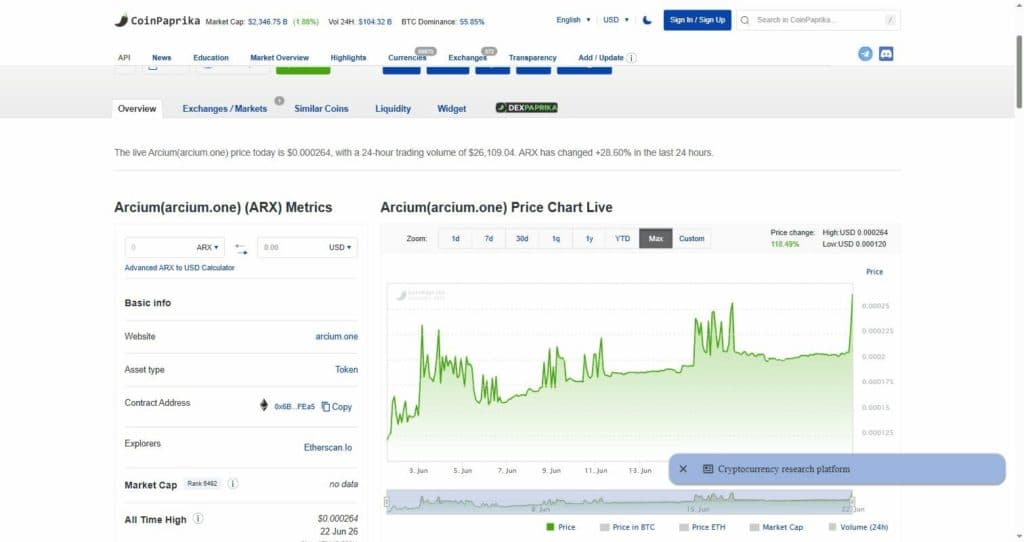
Task: Click the 0x6B...FEa5 contract address
Action: (295, 406)
